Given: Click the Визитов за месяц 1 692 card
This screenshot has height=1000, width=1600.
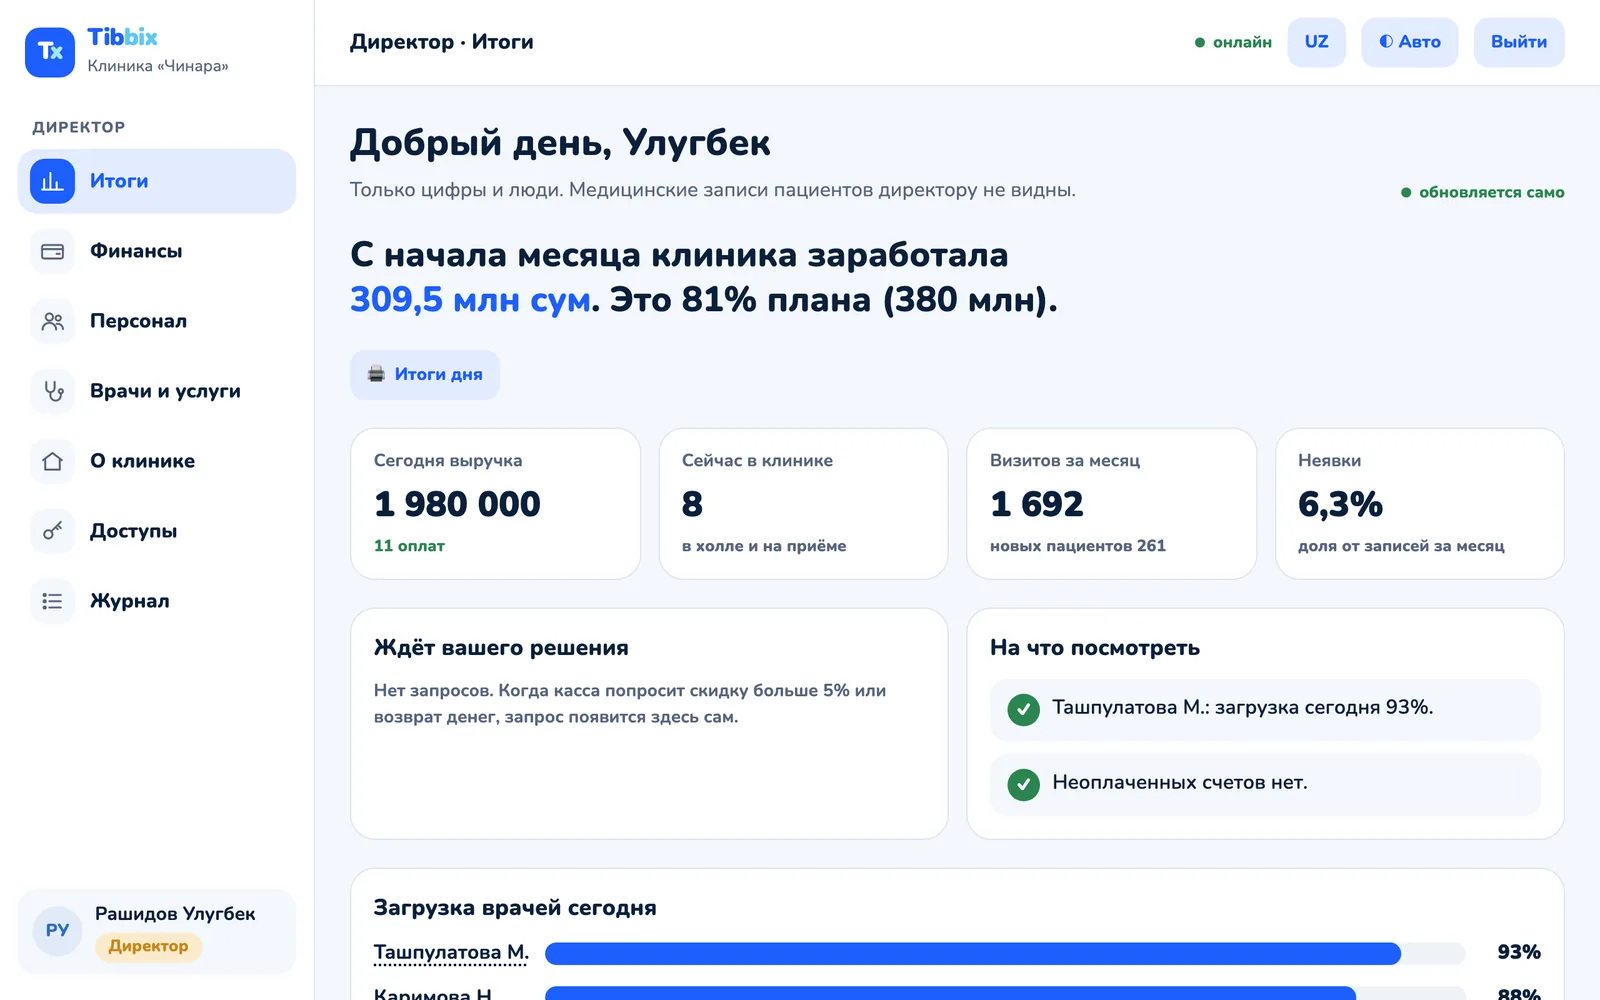Looking at the screenshot, I should pos(1112,504).
